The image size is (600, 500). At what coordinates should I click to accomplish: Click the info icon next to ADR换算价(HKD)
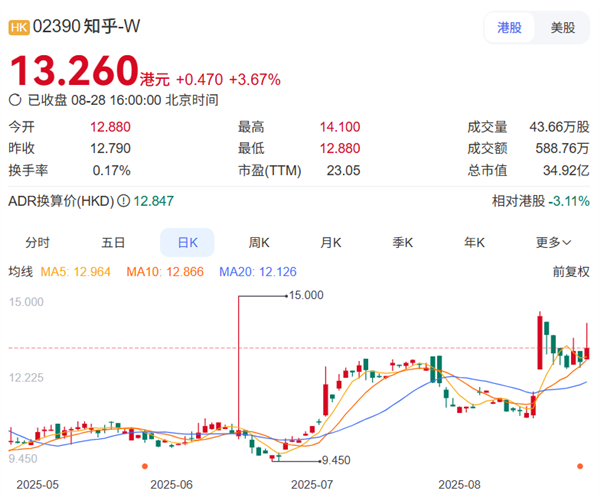point(124,201)
